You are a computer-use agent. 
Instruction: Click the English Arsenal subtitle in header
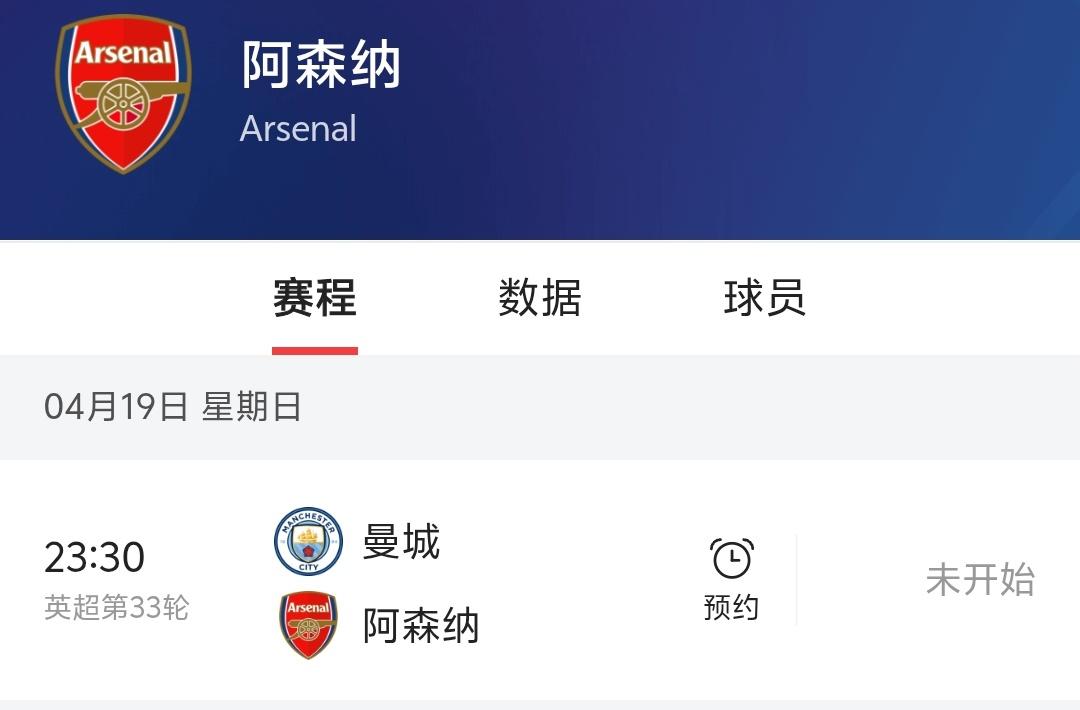tap(298, 129)
